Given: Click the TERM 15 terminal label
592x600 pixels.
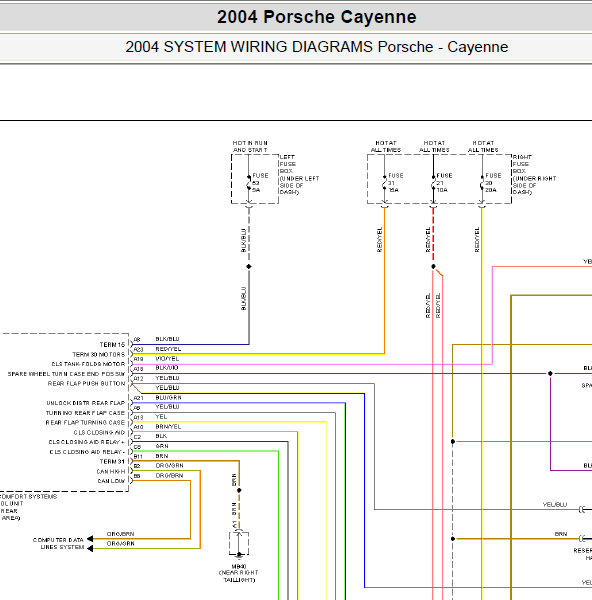Looking at the screenshot, I should (112, 345).
